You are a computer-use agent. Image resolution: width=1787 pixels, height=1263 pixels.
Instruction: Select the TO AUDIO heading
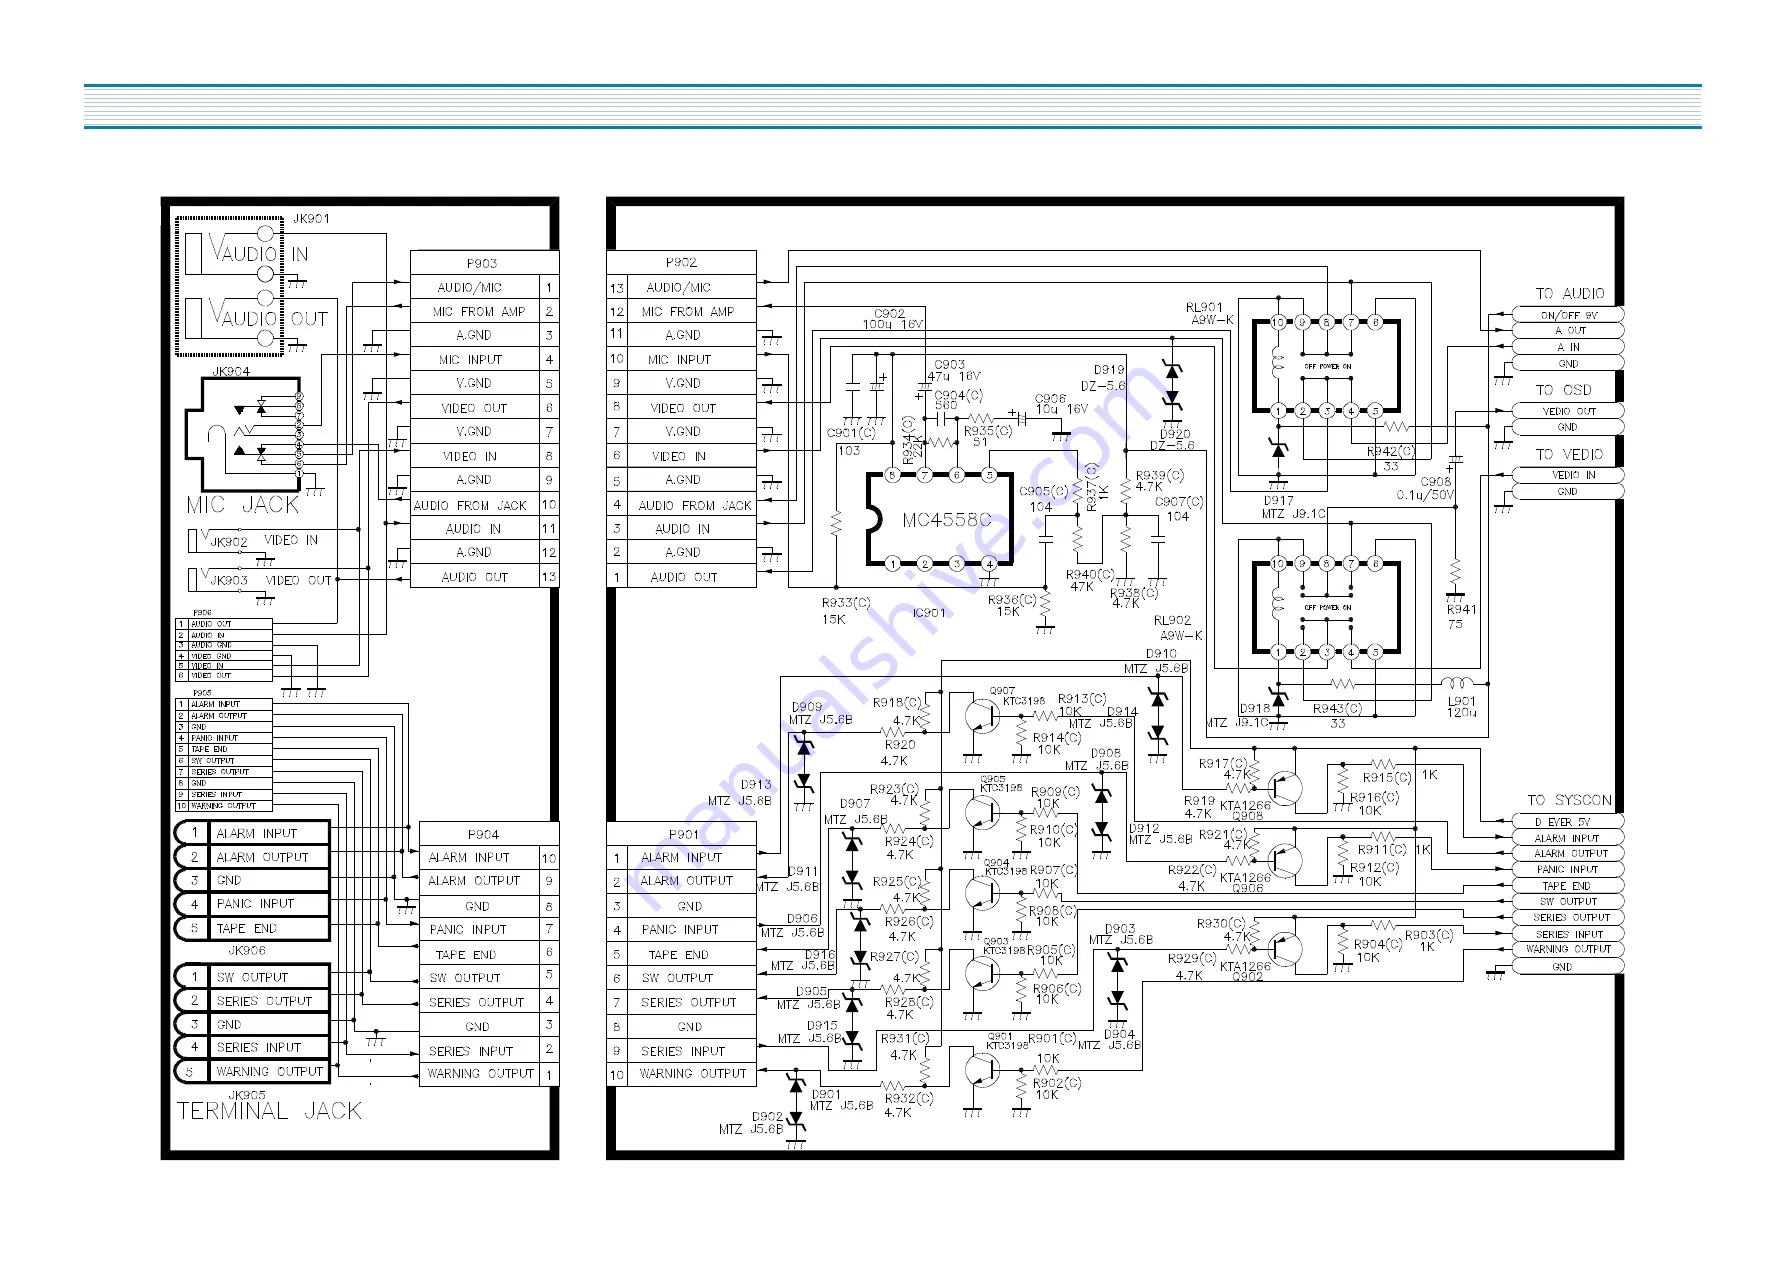click(1570, 294)
